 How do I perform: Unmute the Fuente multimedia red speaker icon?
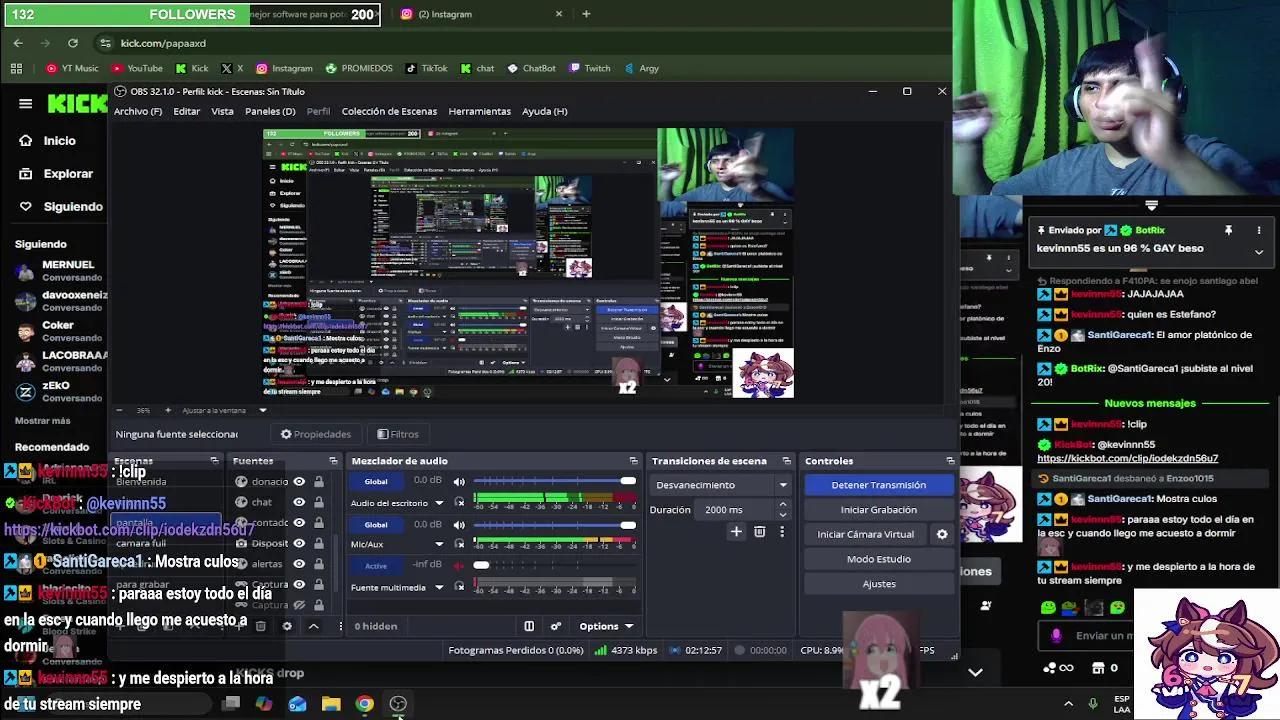(459, 565)
